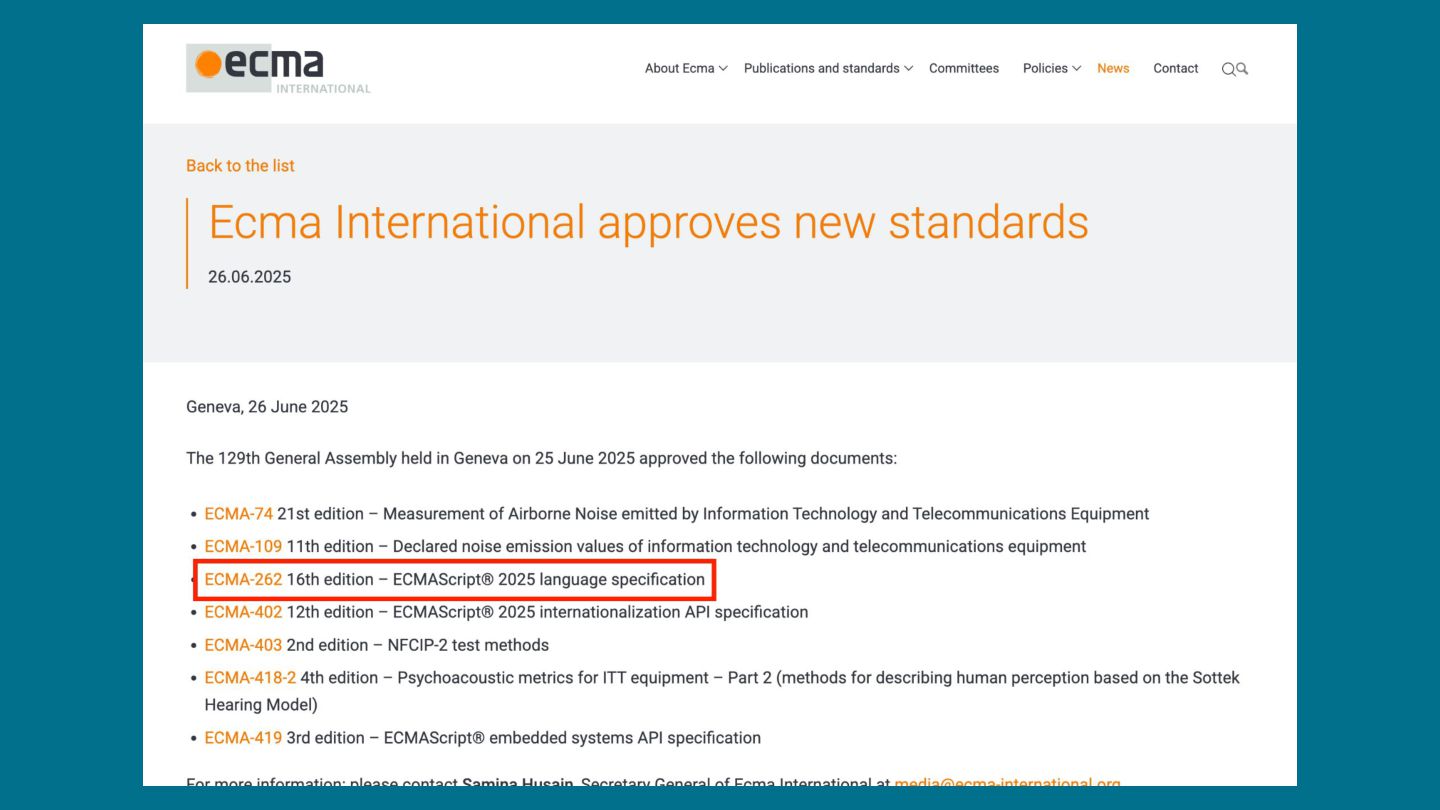Open the search magnifier icon
The width and height of the screenshot is (1440, 810).
tap(1235, 69)
